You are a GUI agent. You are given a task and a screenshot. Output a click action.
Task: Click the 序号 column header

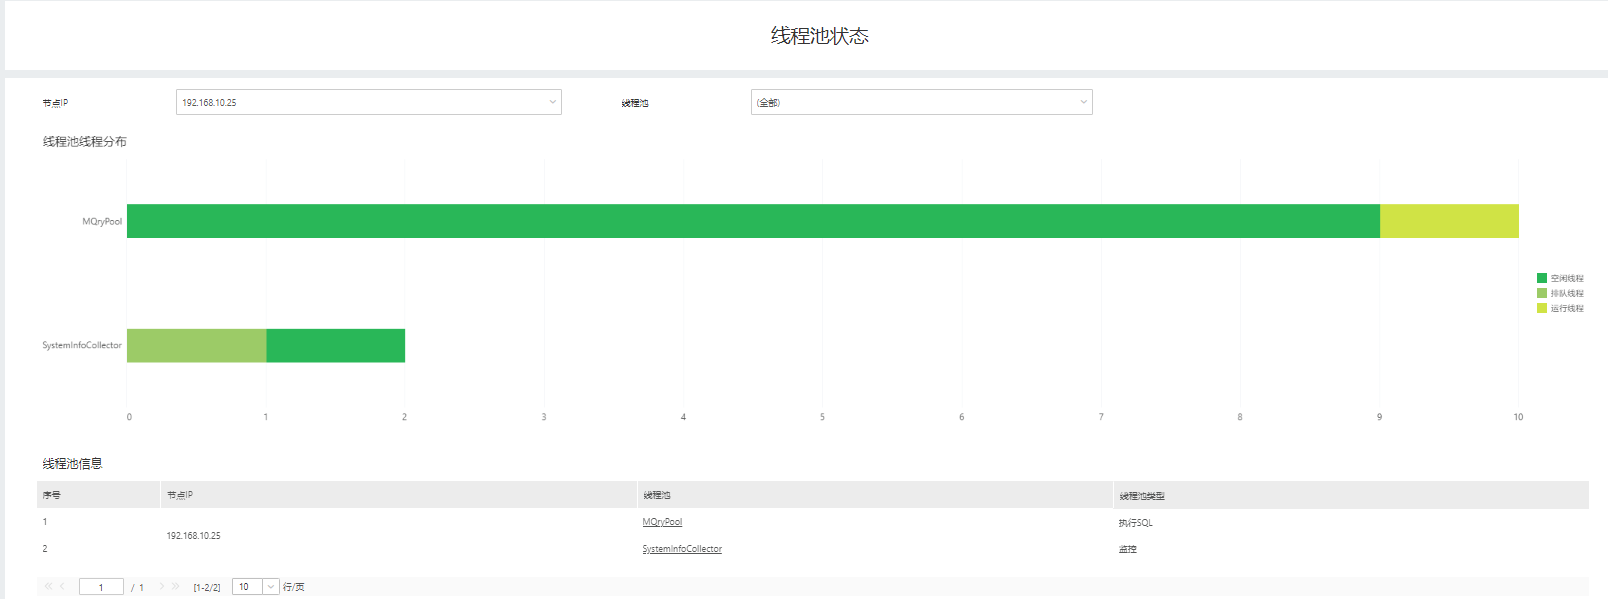[x=98, y=495]
